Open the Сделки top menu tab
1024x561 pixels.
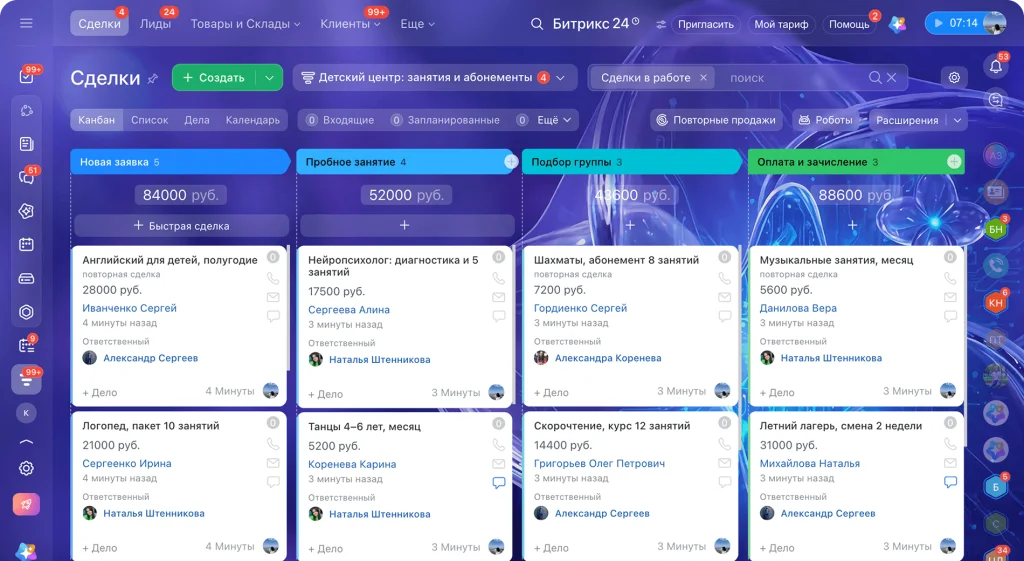[x=99, y=24]
